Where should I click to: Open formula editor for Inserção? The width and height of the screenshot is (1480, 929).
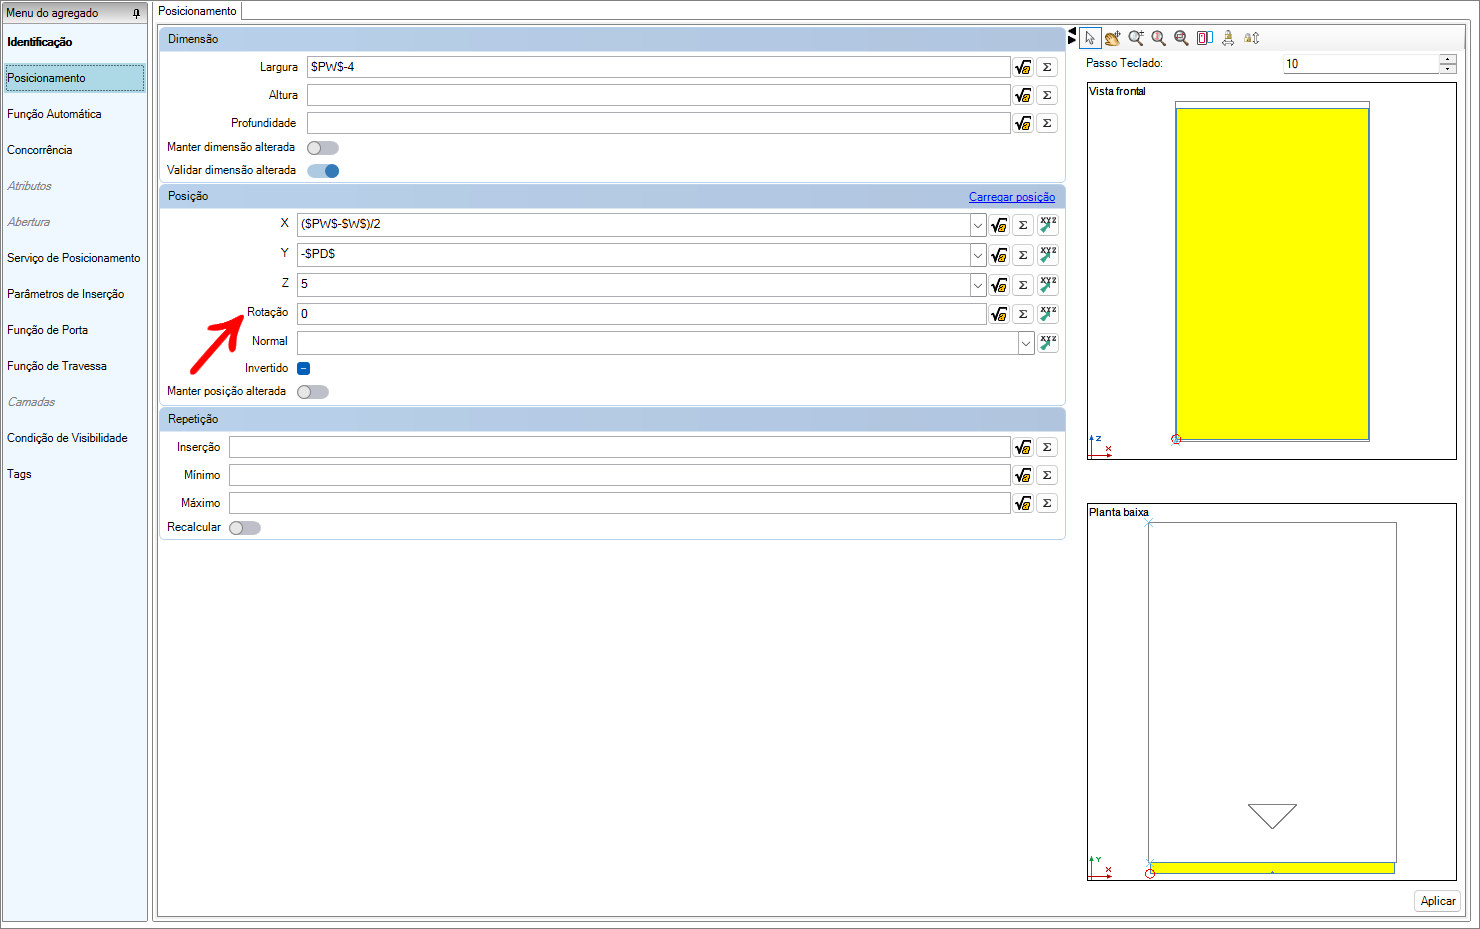1023,447
